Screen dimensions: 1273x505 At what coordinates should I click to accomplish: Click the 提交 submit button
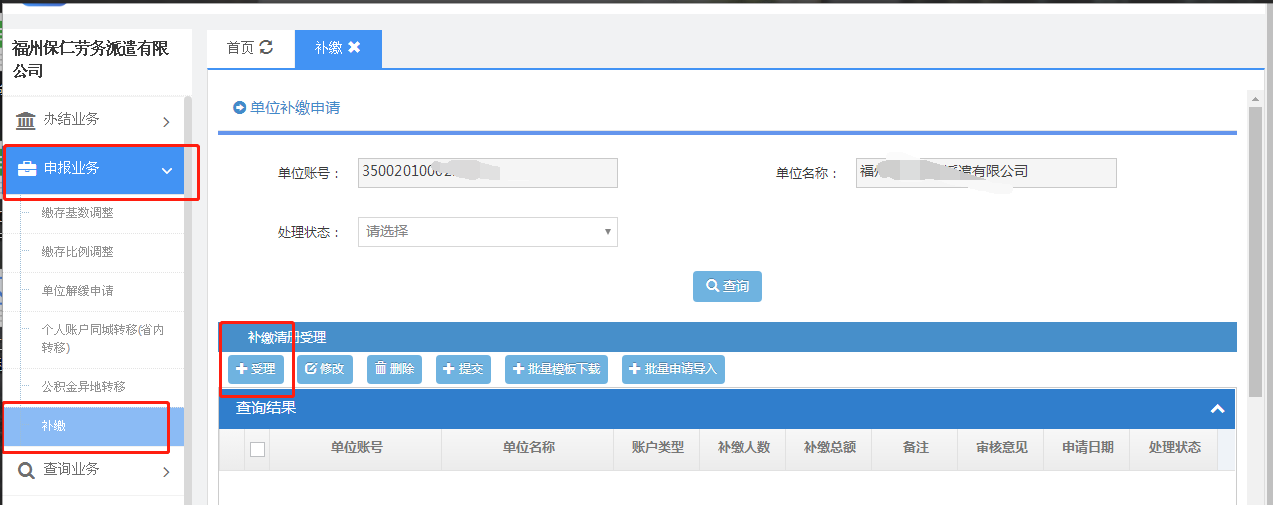pyautogui.click(x=463, y=369)
